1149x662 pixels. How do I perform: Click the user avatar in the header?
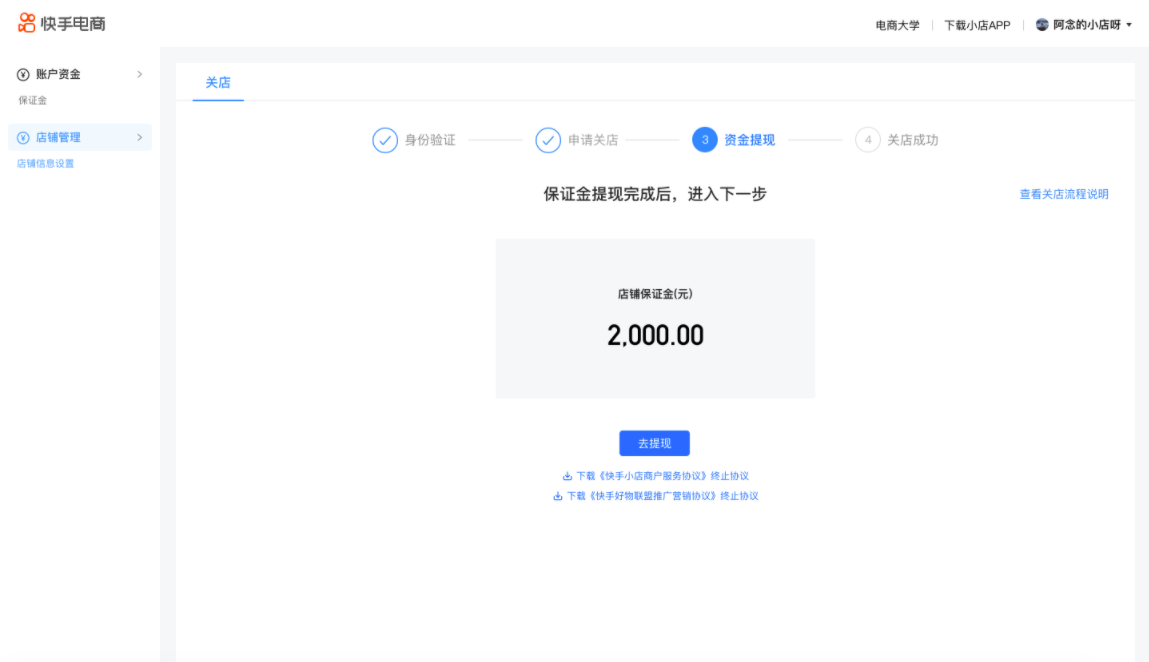pyautogui.click(x=1042, y=24)
